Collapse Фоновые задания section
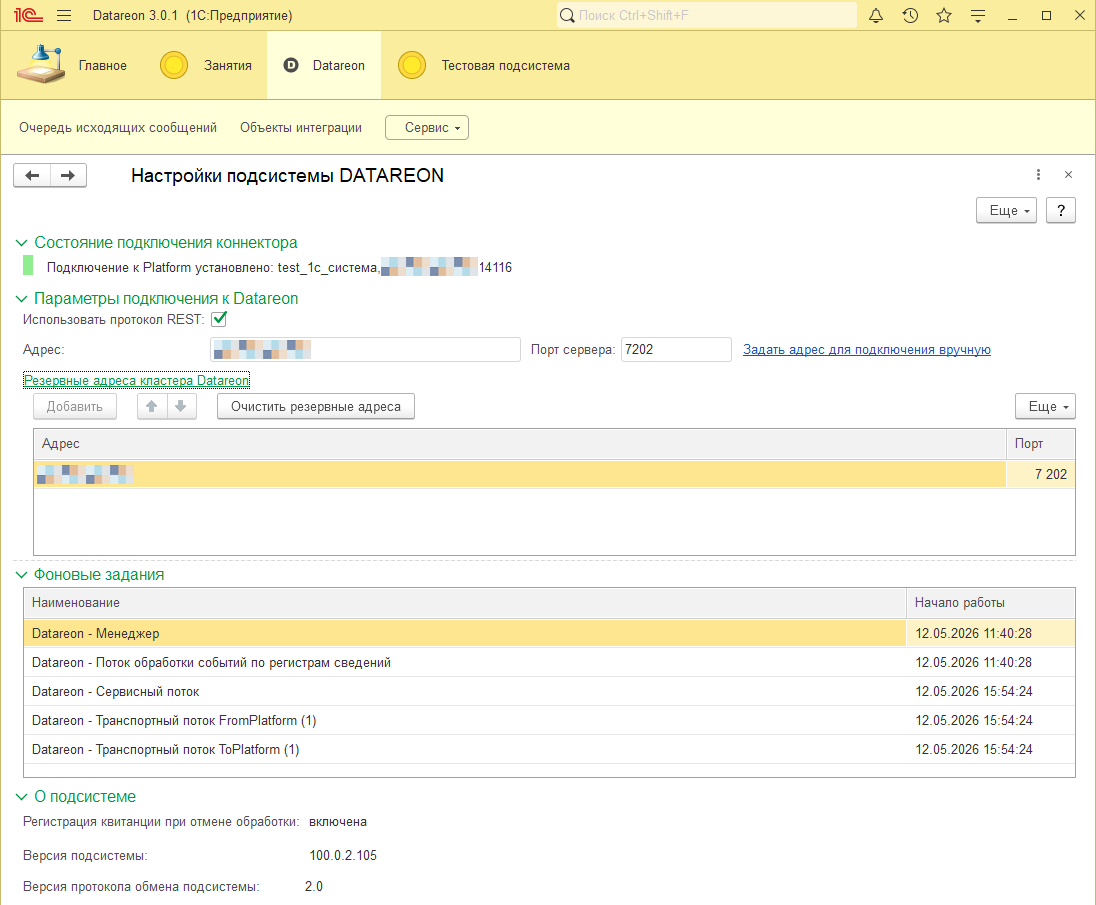1096x905 pixels. tap(22, 574)
